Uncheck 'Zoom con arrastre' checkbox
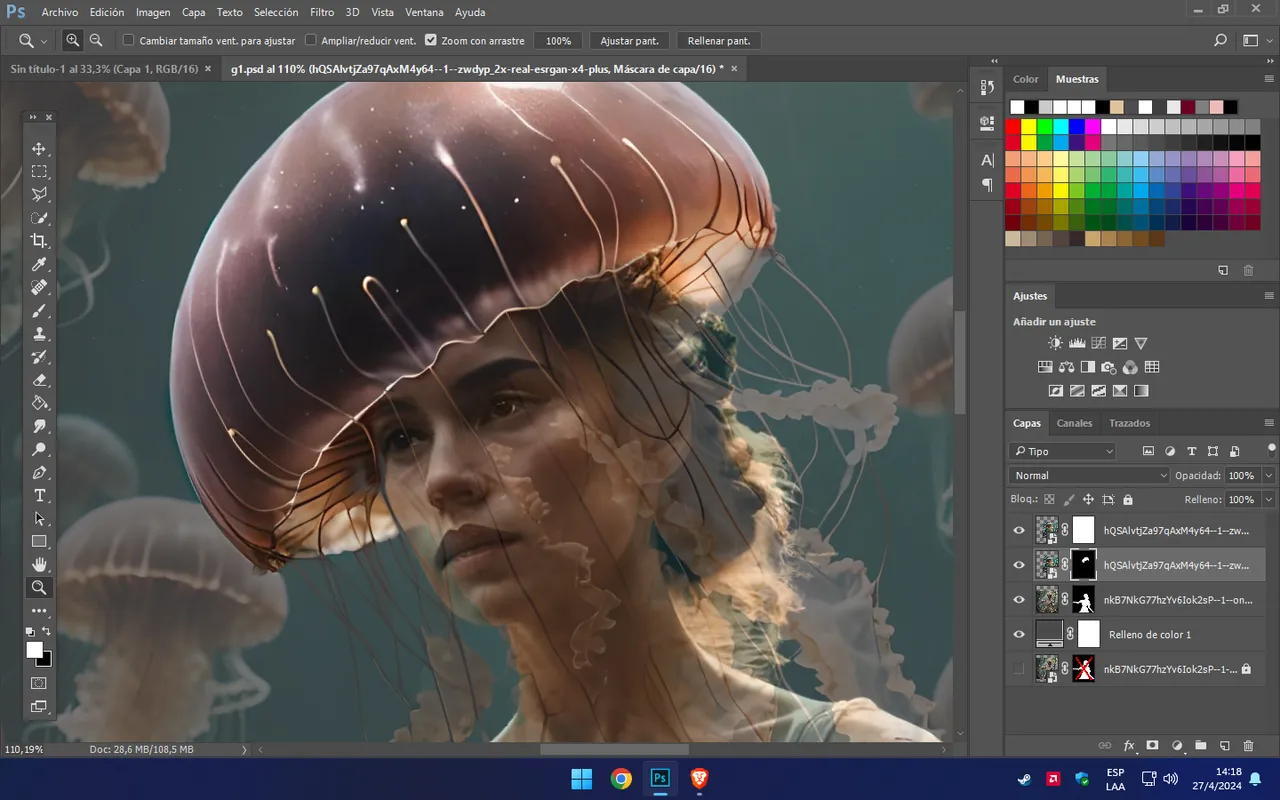1280x800 pixels. [430, 41]
